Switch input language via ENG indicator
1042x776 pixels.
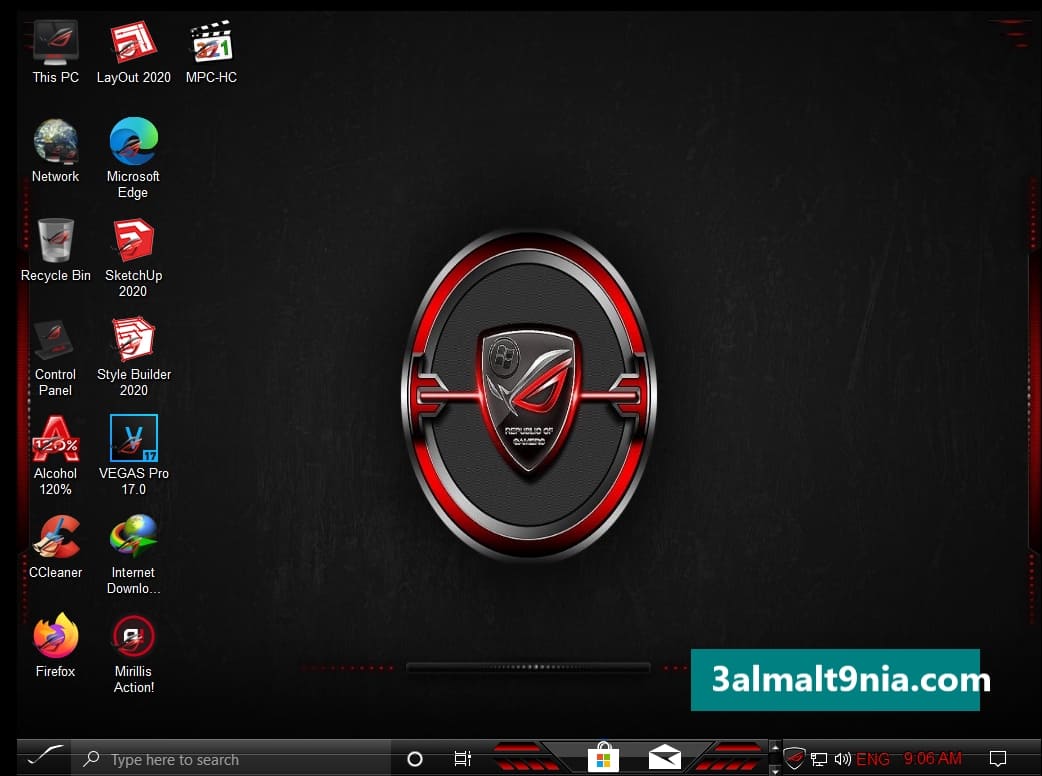coord(873,759)
